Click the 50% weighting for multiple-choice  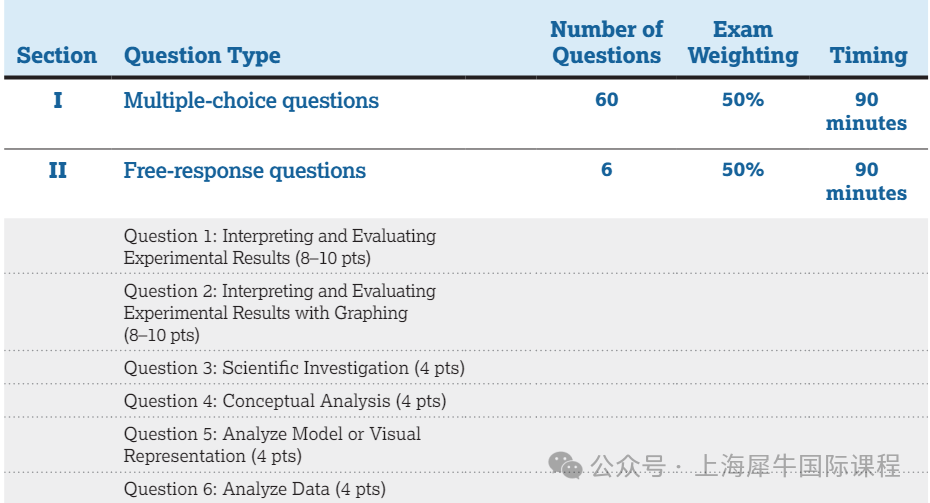(742, 100)
